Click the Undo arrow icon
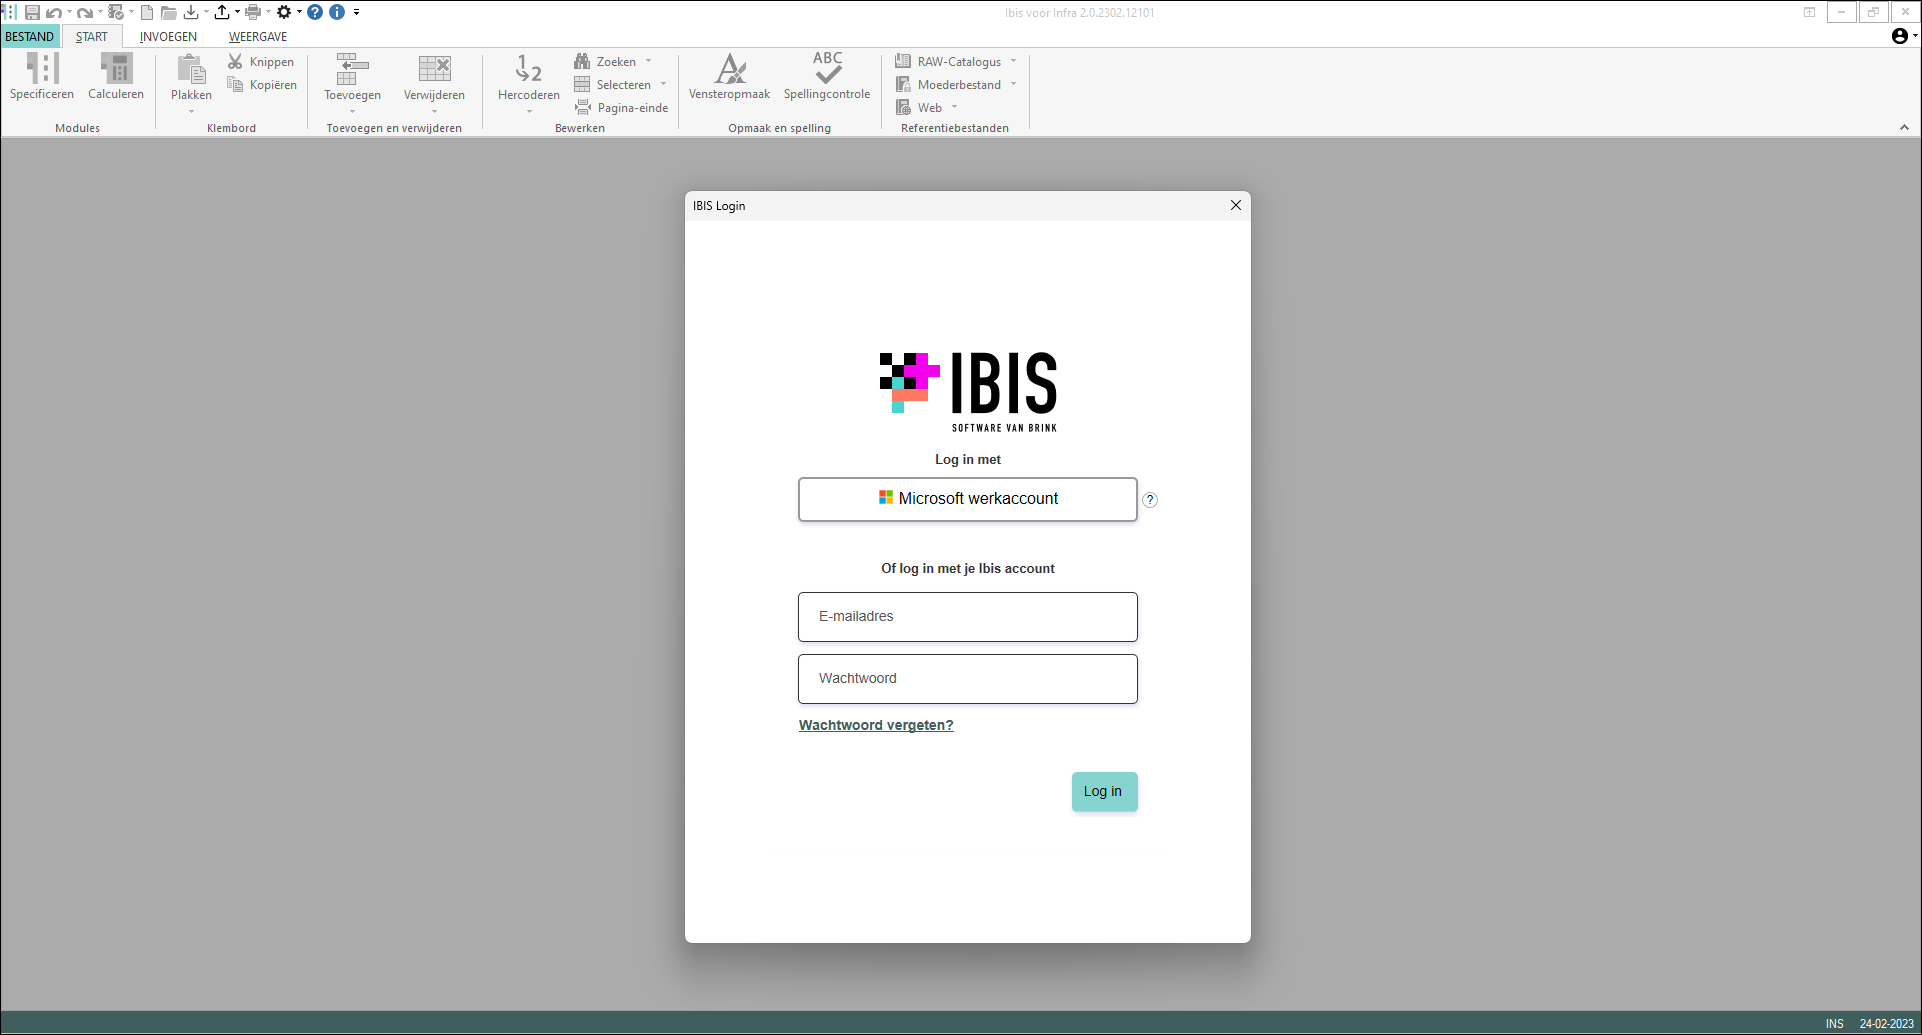 pyautogui.click(x=54, y=13)
